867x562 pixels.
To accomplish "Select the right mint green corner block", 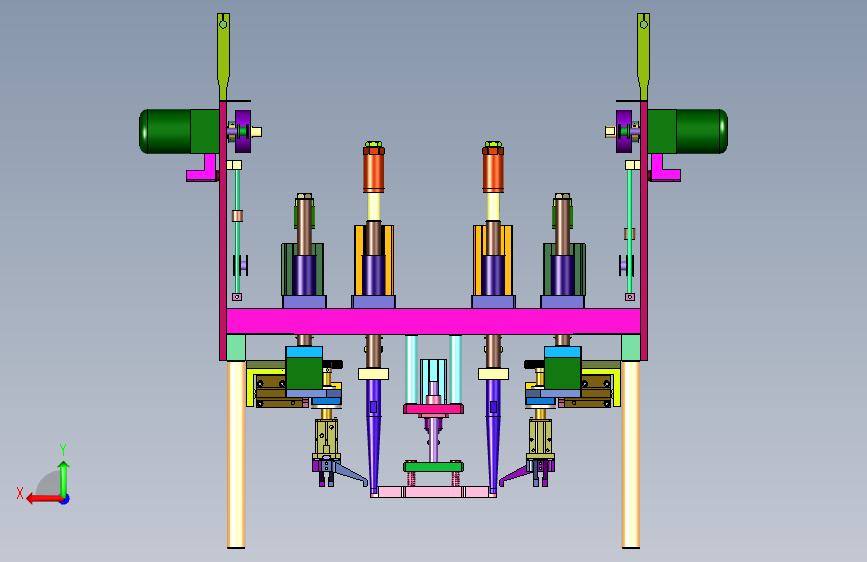I will point(631,347).
